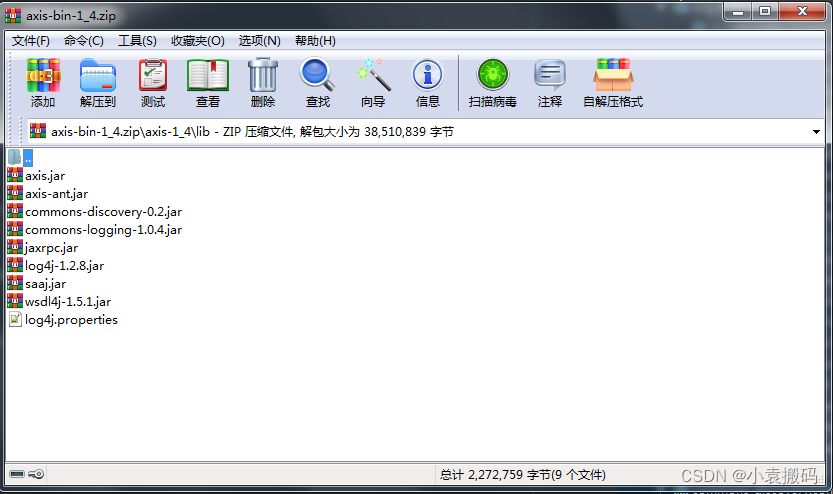Click the Test (测试) archive icon
Viewport: 833px width, 494px height.
click(x=153, y=76)
